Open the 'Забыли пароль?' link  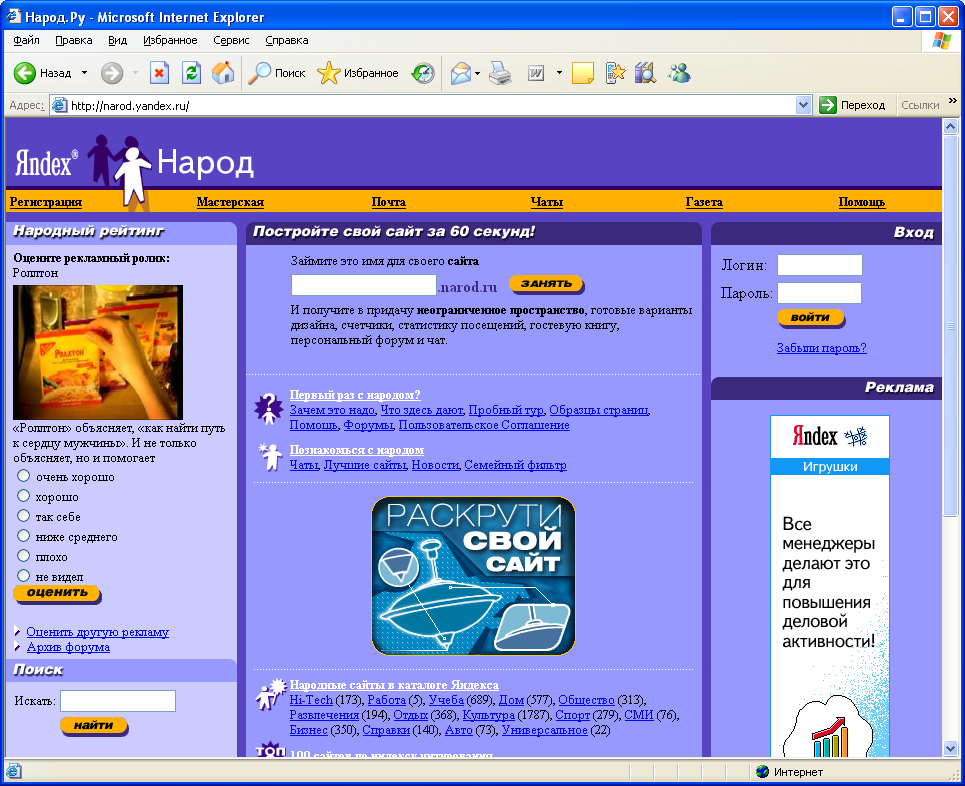822,348
